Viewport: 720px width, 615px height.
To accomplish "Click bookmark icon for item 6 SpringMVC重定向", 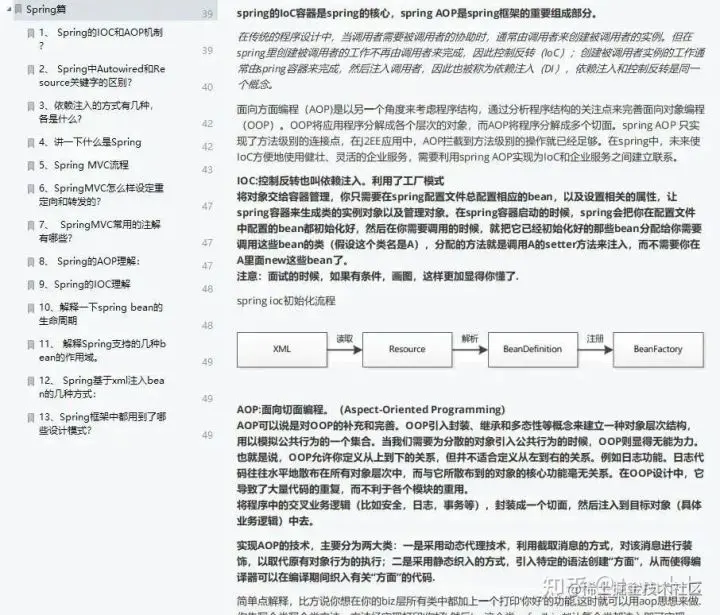I will (31, 189).
